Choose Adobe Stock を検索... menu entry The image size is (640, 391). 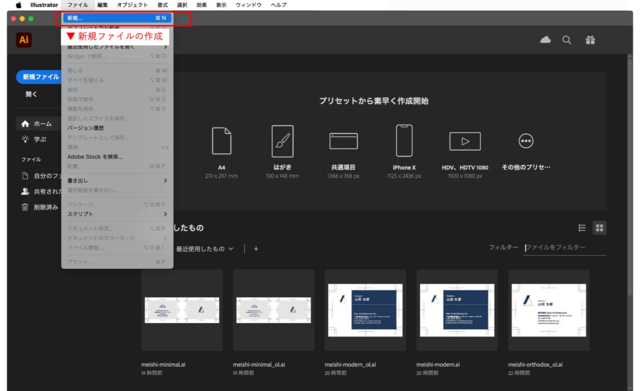[117, 157]
